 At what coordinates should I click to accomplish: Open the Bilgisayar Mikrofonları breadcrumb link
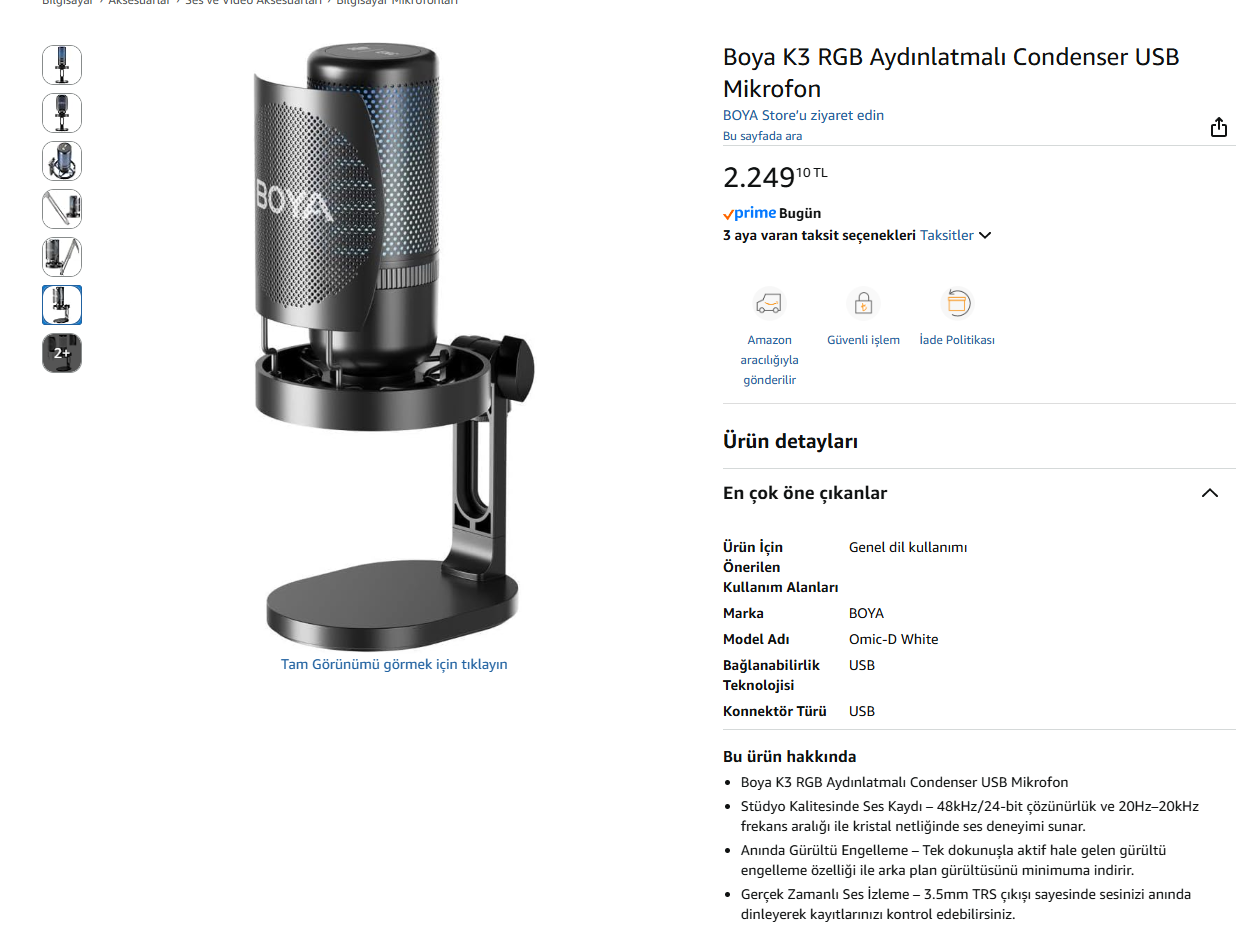397,3
